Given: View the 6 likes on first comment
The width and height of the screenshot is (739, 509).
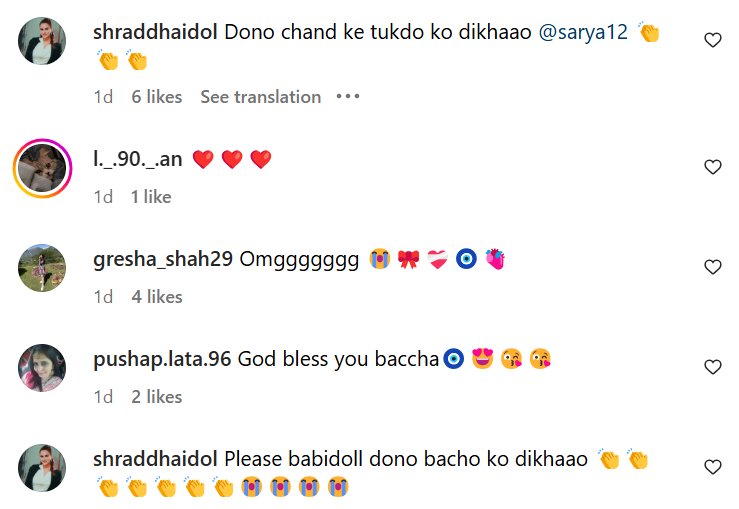Looking at the screenshot, I should (156, 97).
